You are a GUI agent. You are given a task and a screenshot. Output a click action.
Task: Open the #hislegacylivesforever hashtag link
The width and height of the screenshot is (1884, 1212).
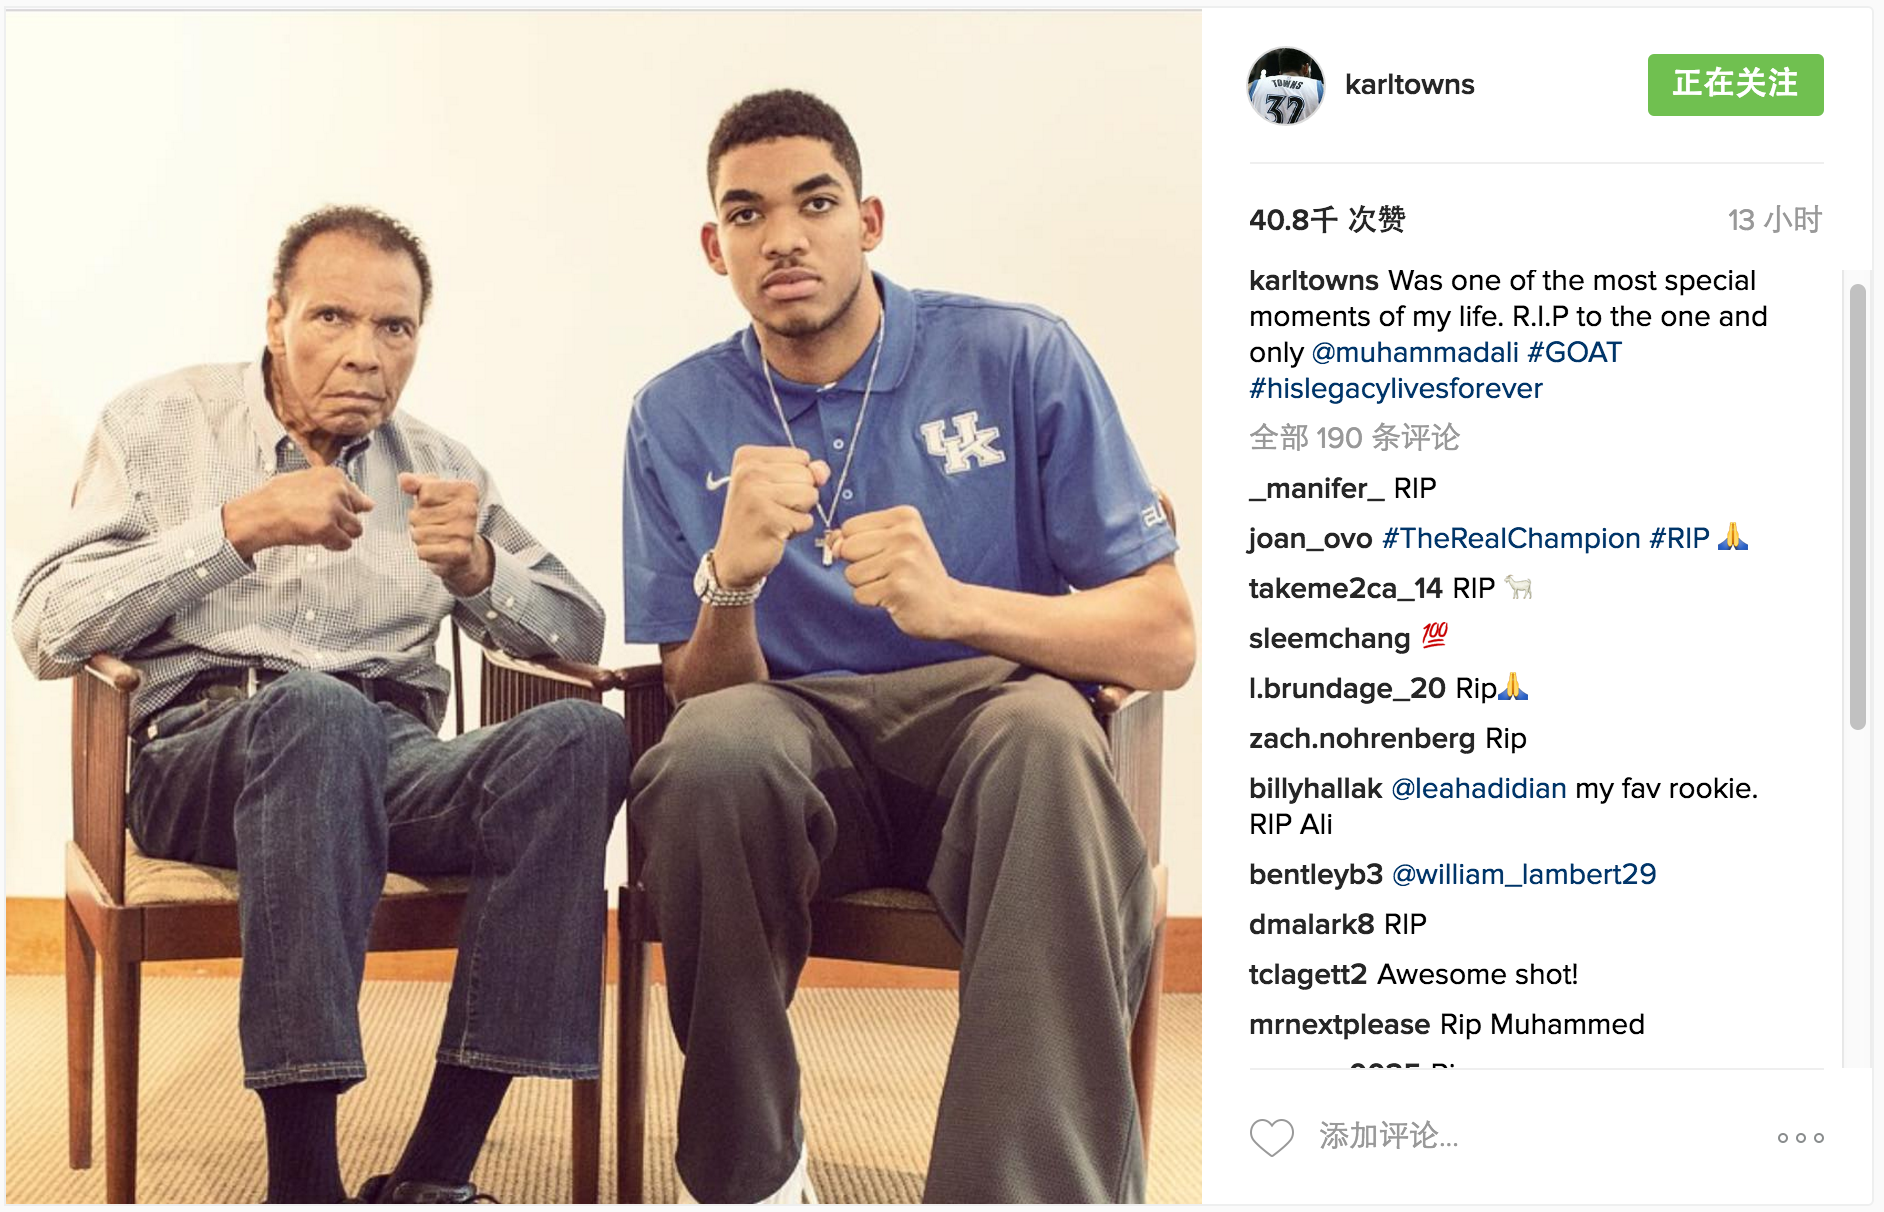1395,389
